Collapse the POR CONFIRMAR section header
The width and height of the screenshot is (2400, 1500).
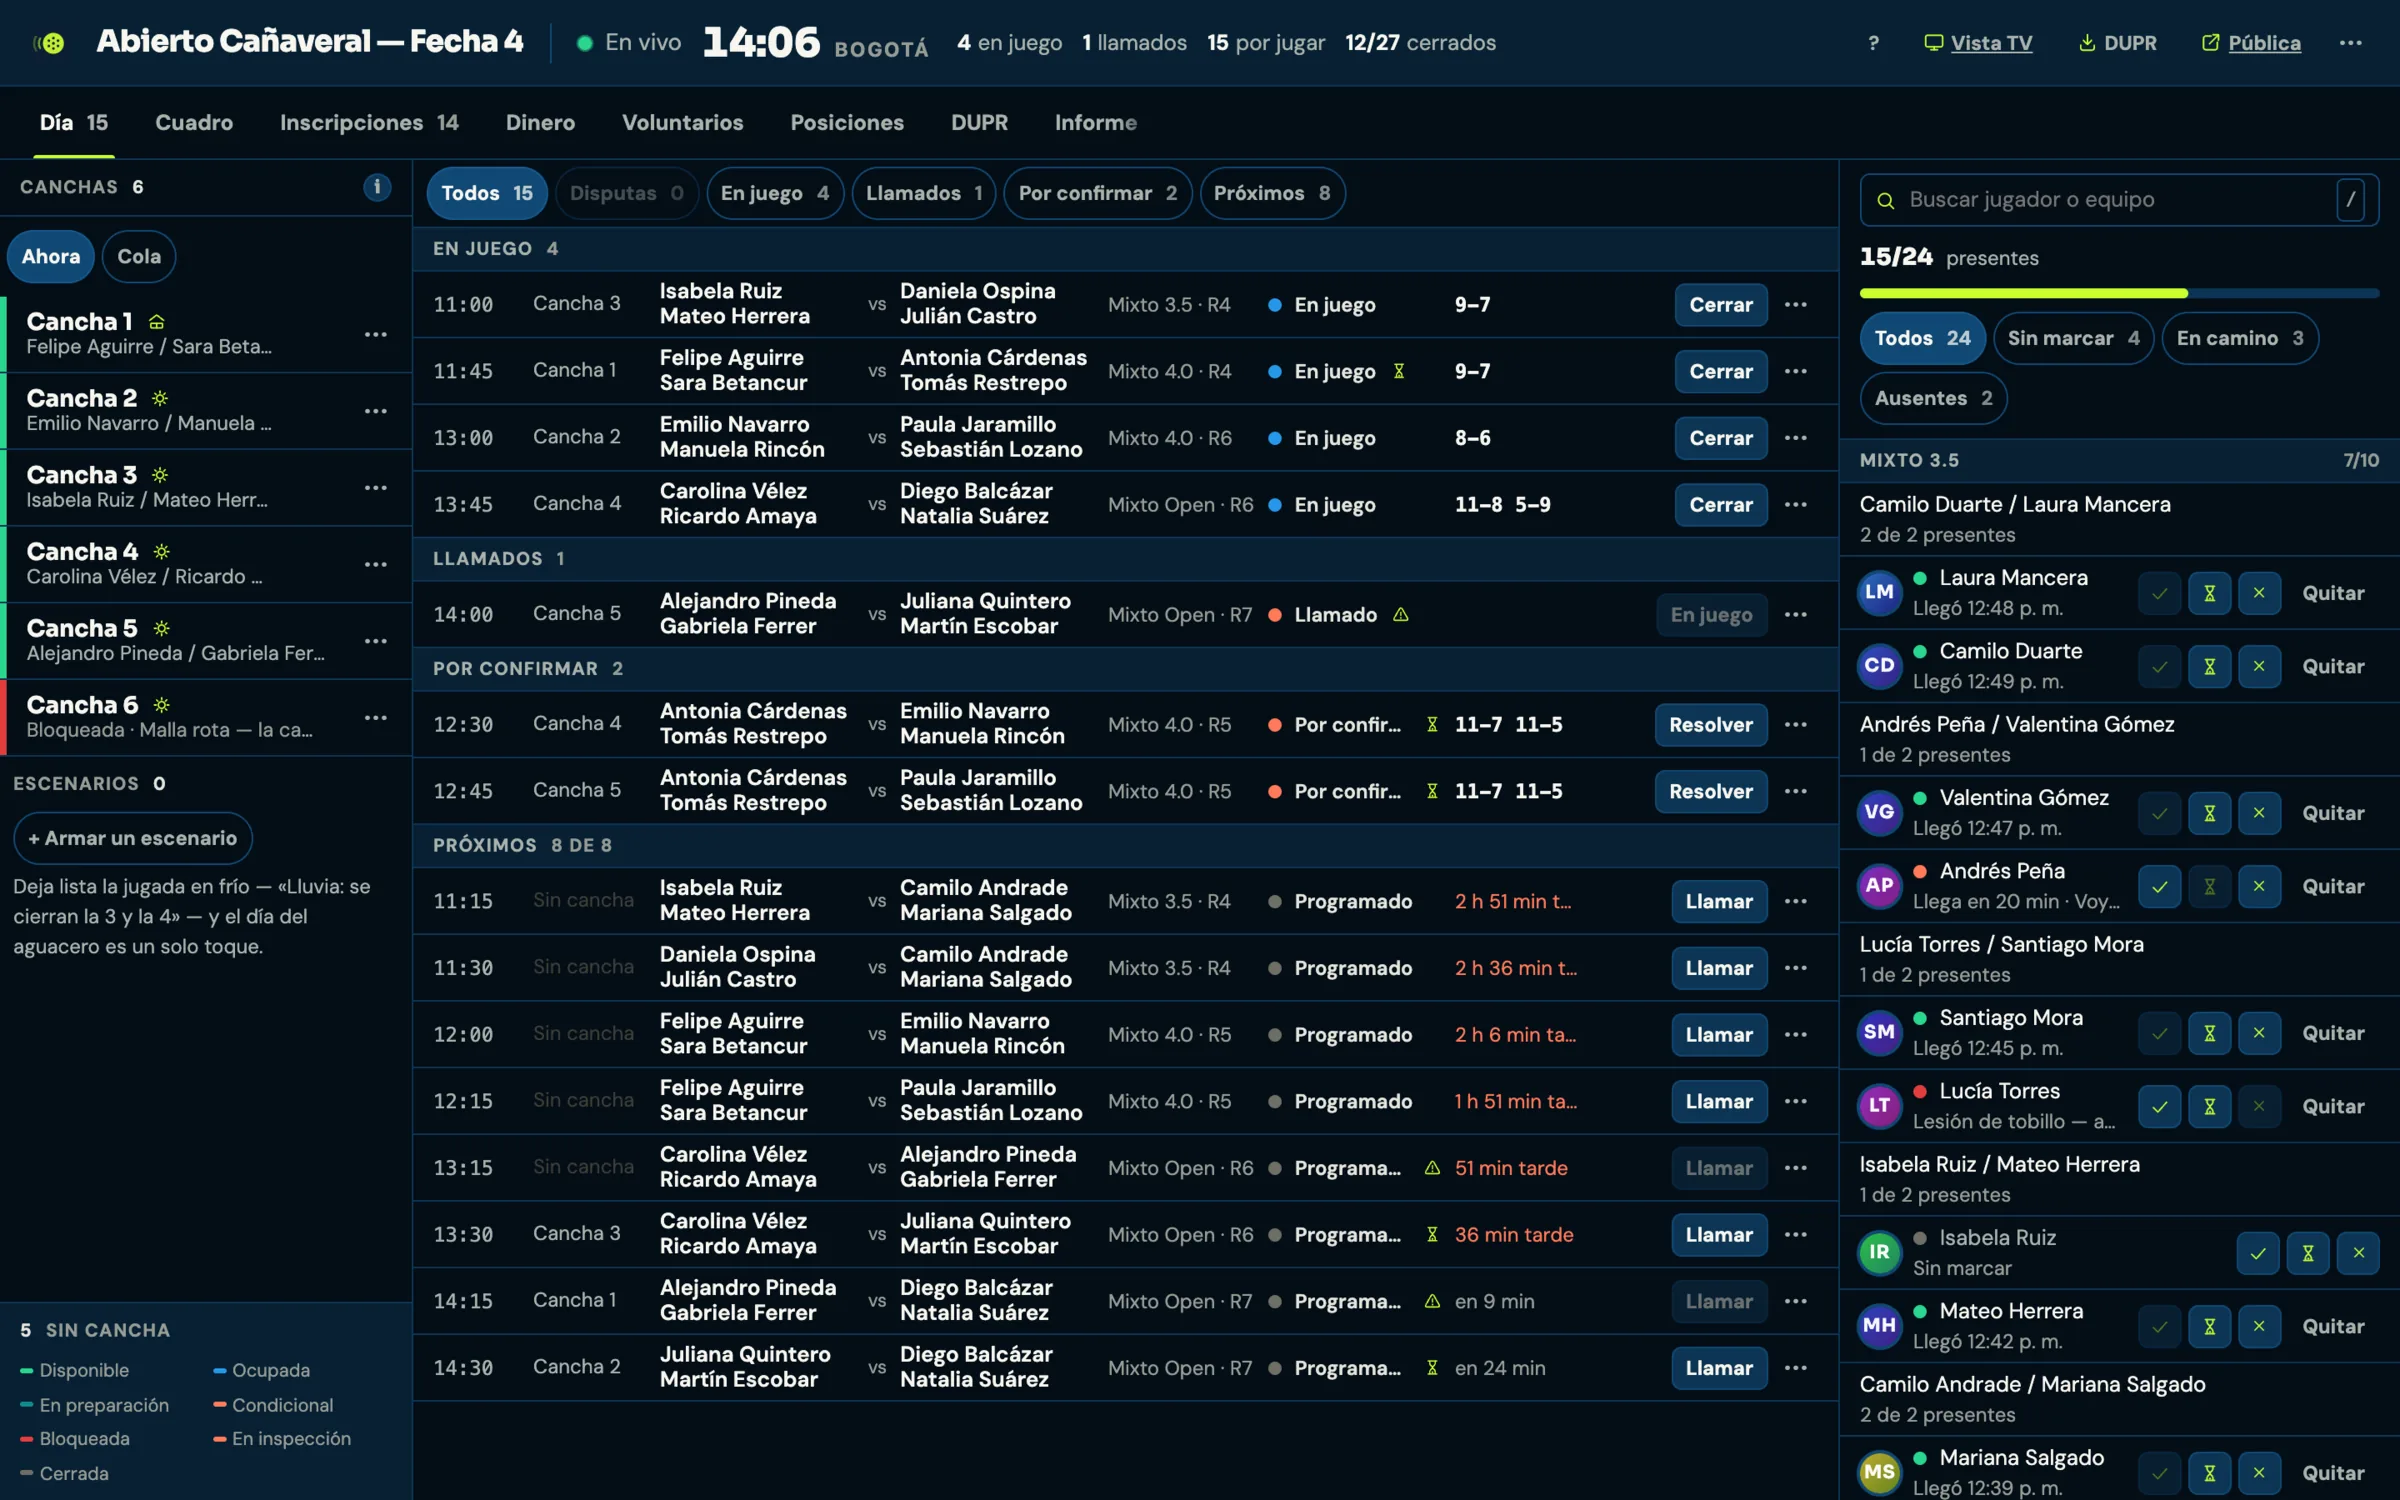point(1125,668)
